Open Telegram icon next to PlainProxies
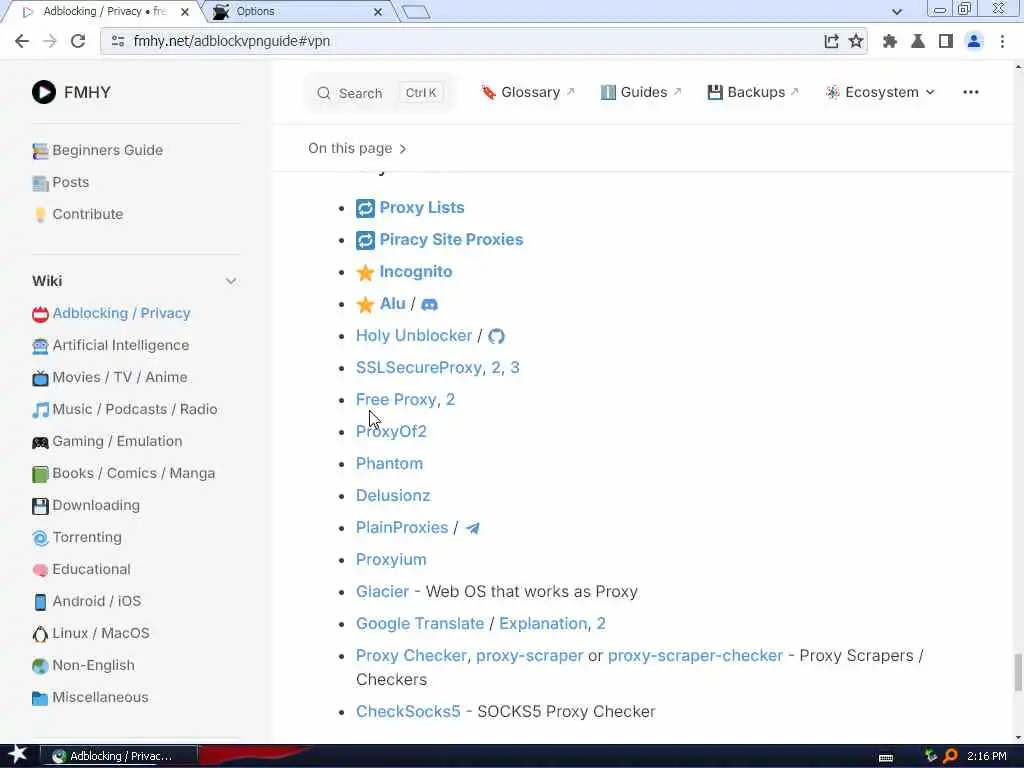The height and width of the screenshot is (768, 1024). (x=473, y=528)
